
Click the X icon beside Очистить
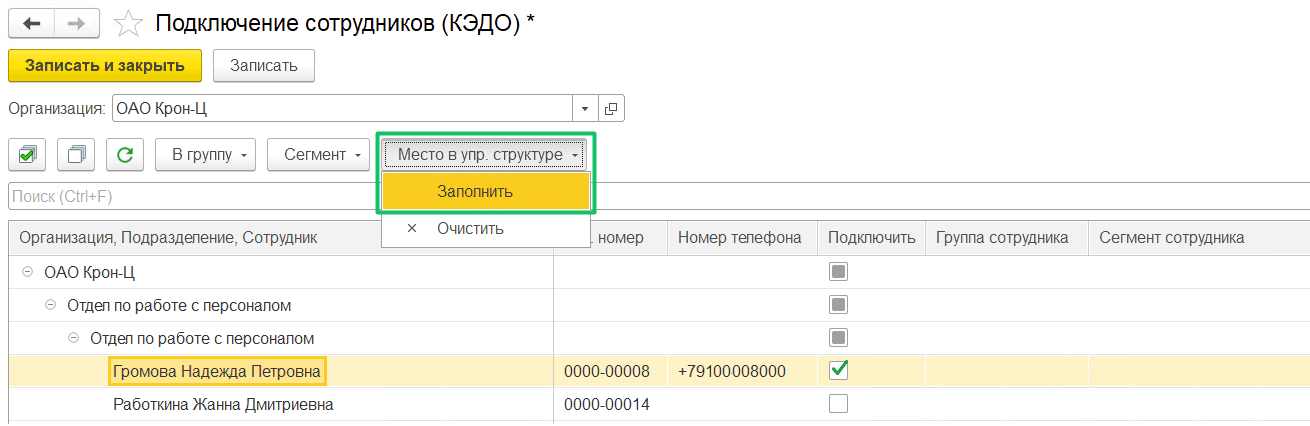pyautogui.click(x=412, y=229)
